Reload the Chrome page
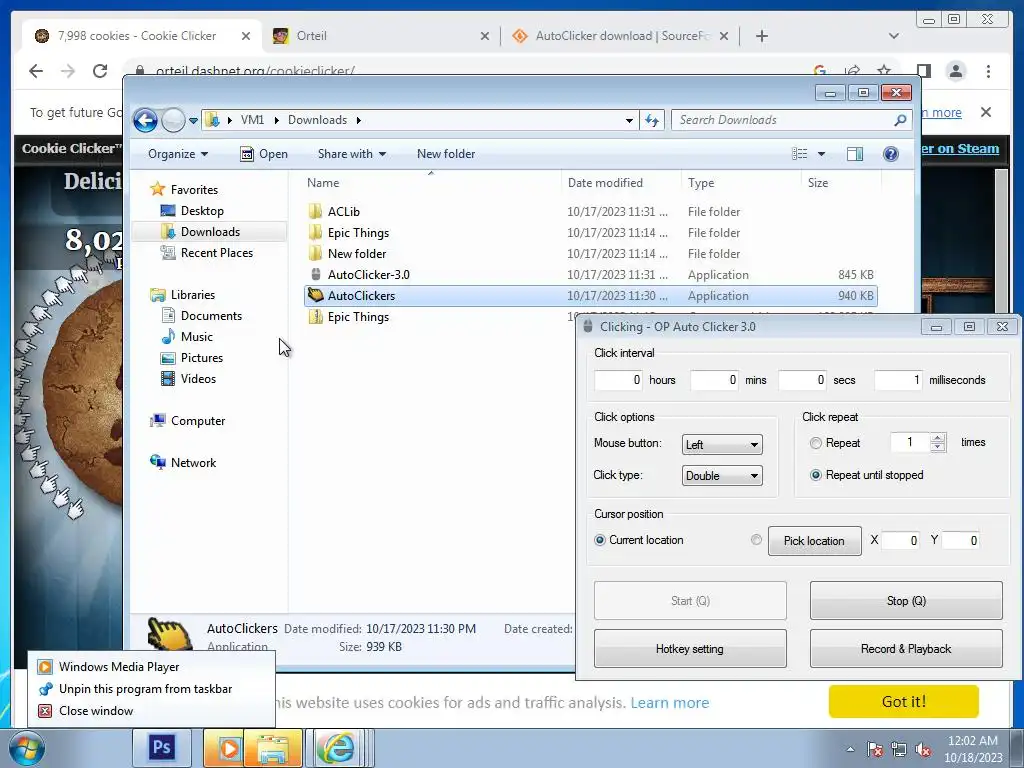Image resolution: width=1024 pixels, height=768 pixels. click(x=99, y=71)
